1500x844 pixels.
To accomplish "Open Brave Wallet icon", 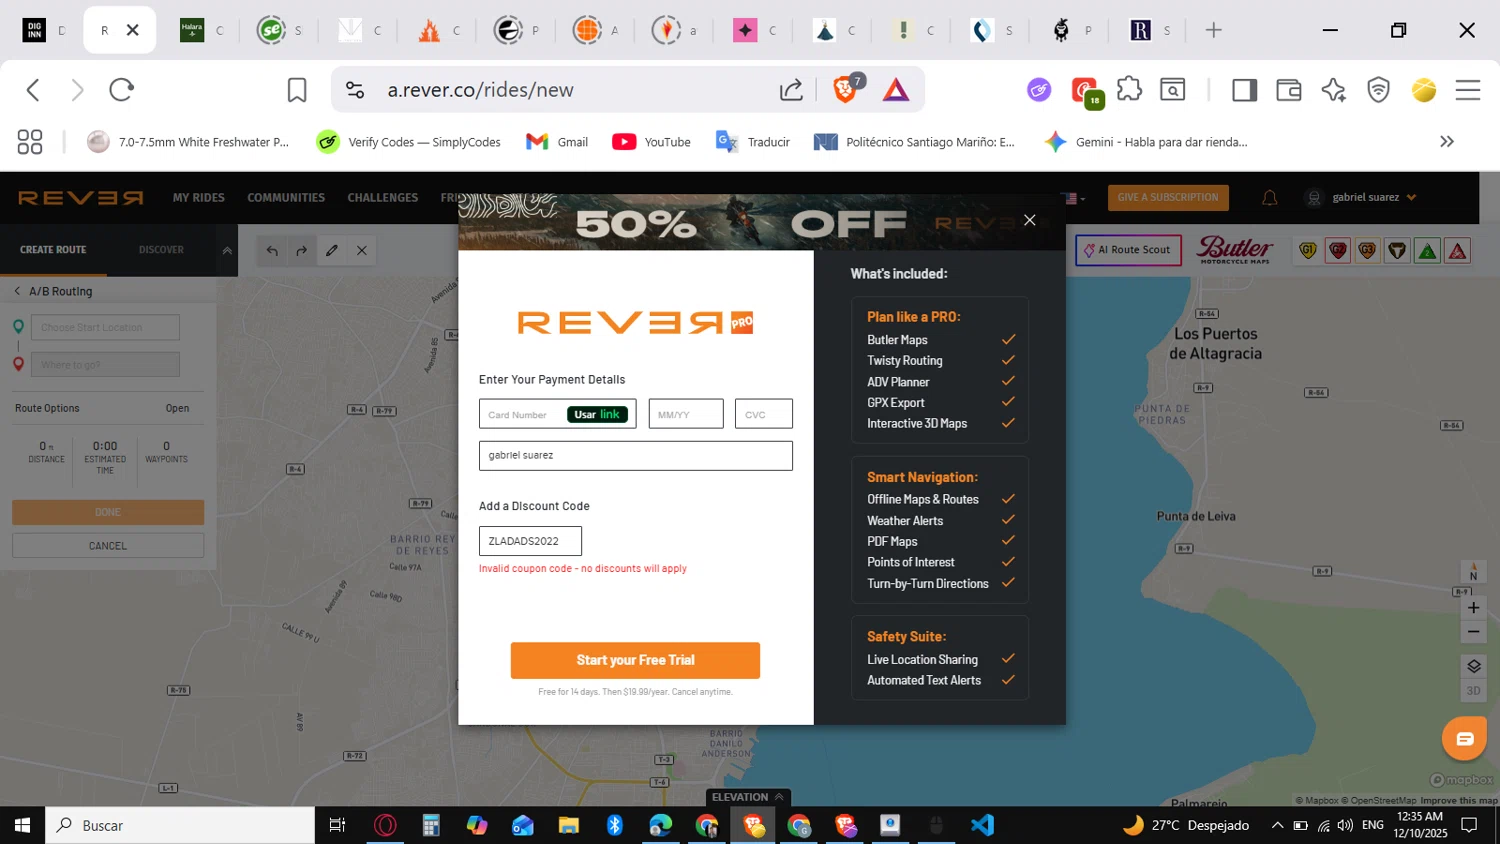I will click(1289, 90).
